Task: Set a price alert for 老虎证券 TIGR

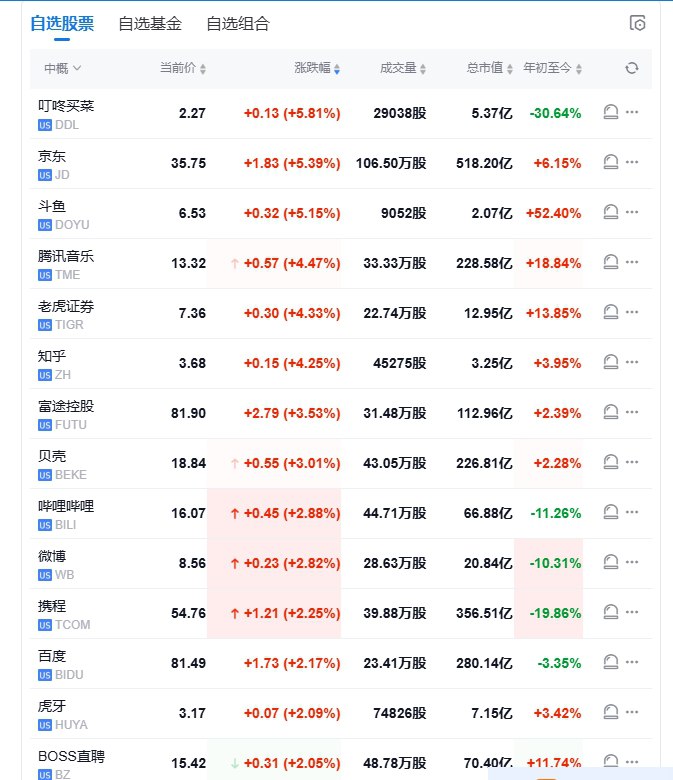Action: point(611,312)
